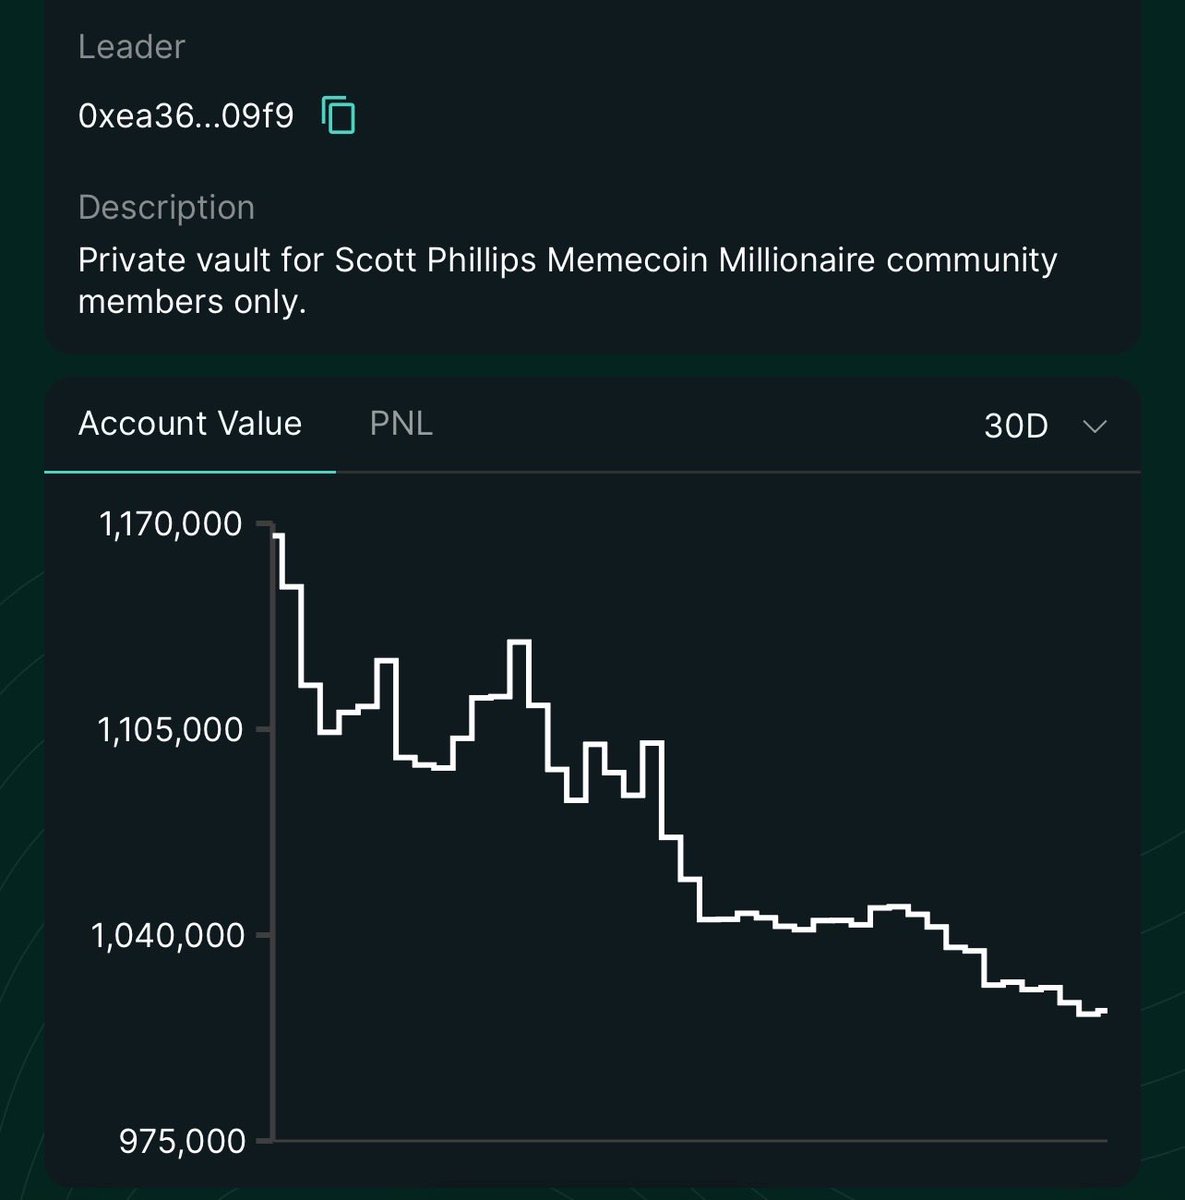Screen dimensions: 1185x1200
Task: Click the "members only." description line
Action: (x=192, y=302)
